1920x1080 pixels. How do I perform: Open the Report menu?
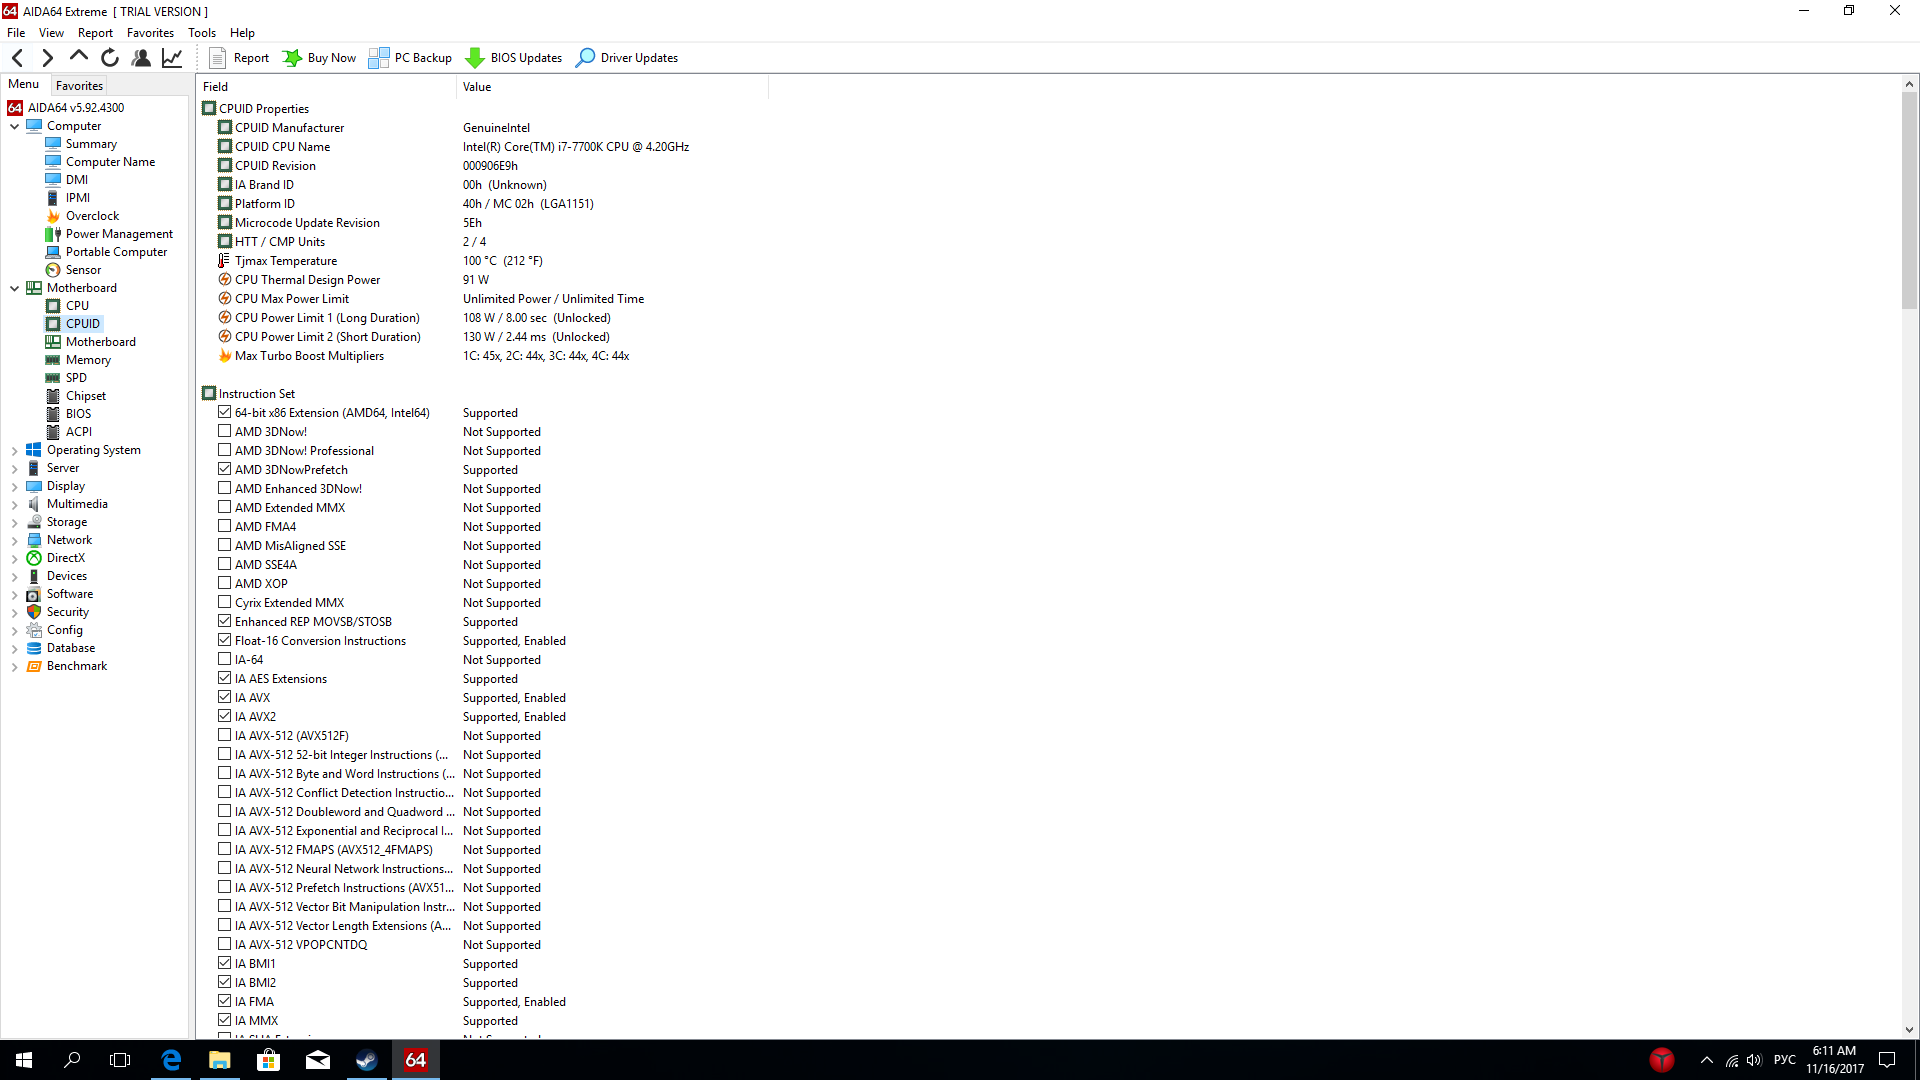point(95,33)
